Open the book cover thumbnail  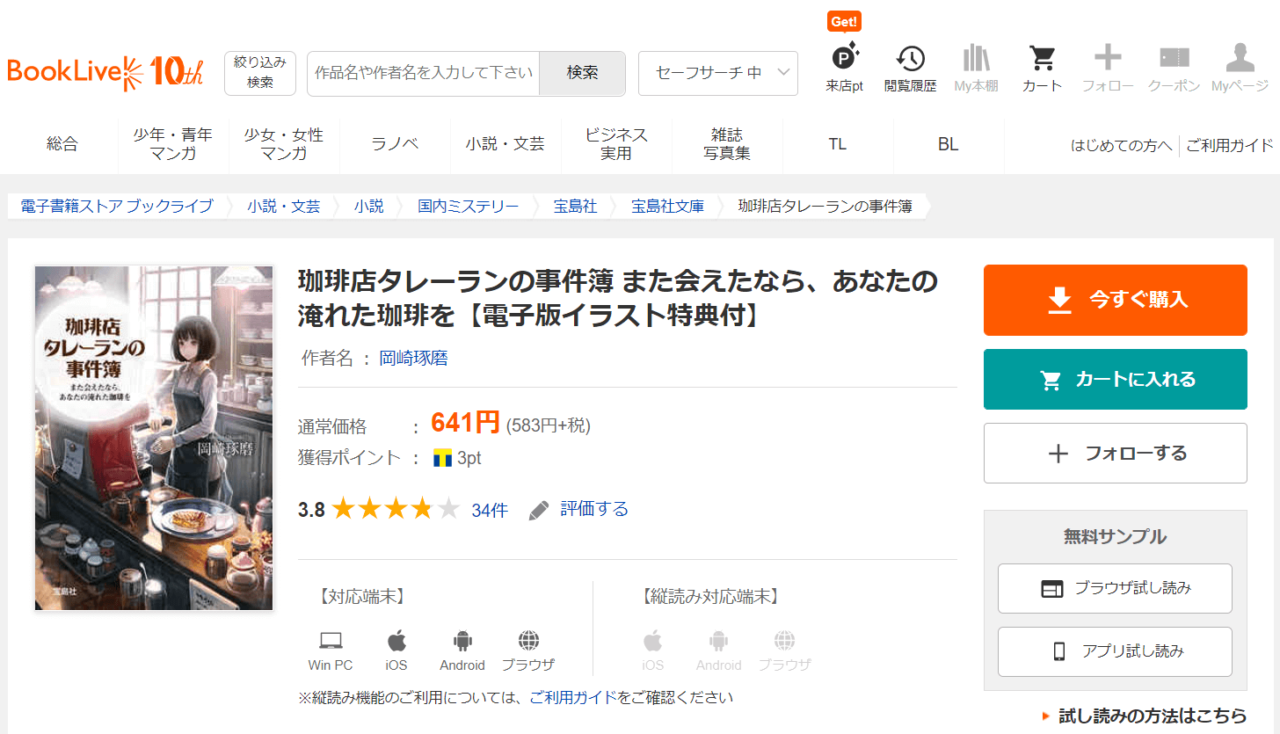point(154,437)
